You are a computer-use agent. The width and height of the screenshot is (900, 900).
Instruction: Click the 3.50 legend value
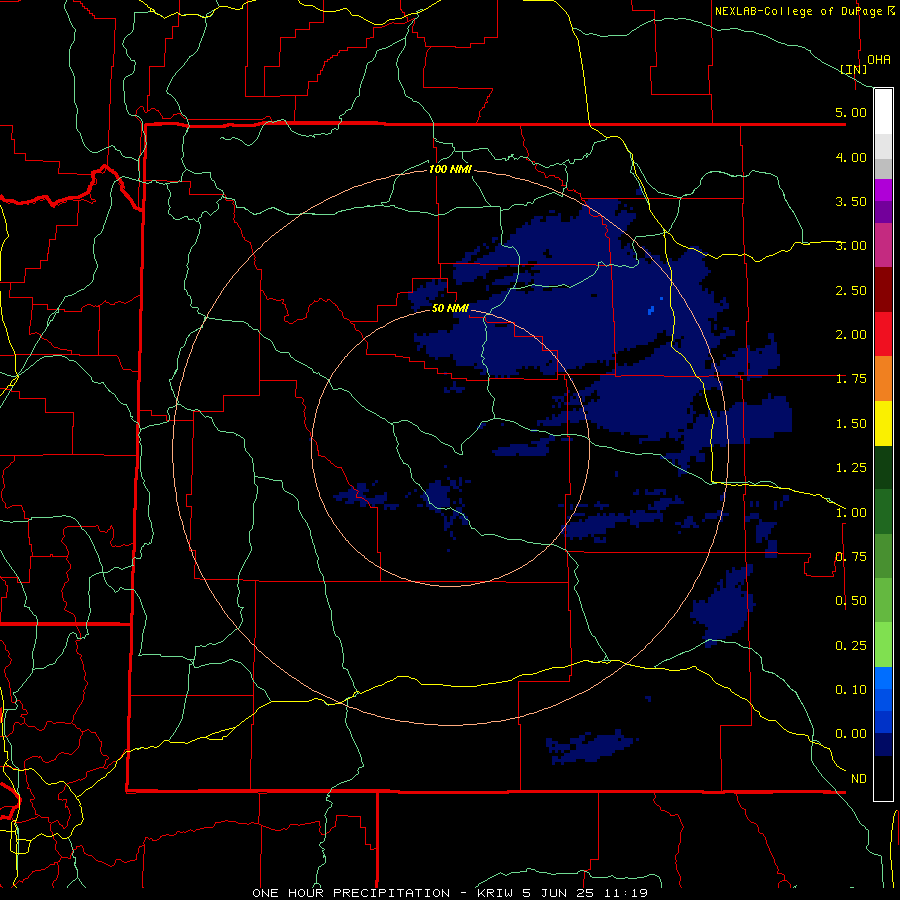pyautogui.click(x=851, y=201)
